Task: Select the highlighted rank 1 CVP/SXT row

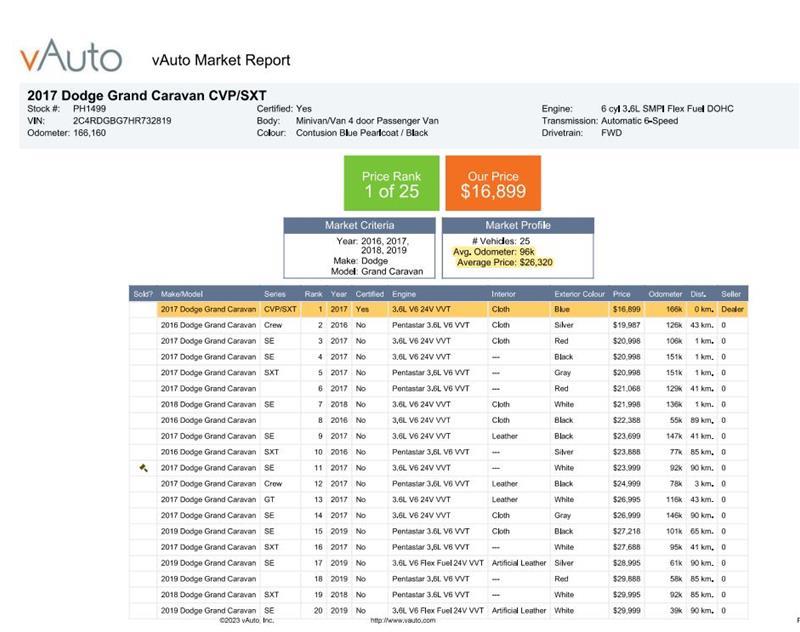Action: (x=438, y=309)
